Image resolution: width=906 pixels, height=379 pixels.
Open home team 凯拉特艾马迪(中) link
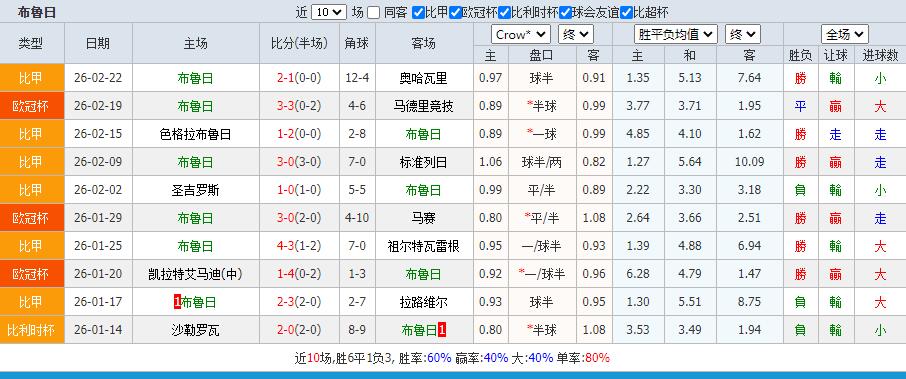(x=195, y=274)
